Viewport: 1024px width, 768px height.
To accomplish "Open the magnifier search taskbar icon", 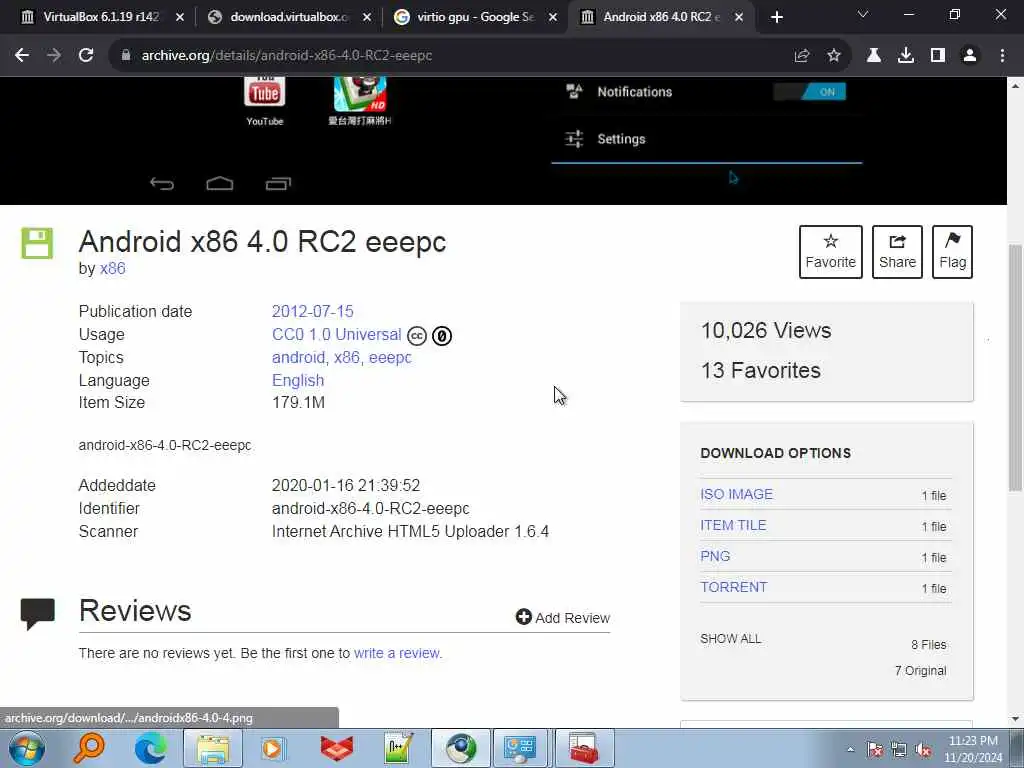I will click(x=88, y=748).
